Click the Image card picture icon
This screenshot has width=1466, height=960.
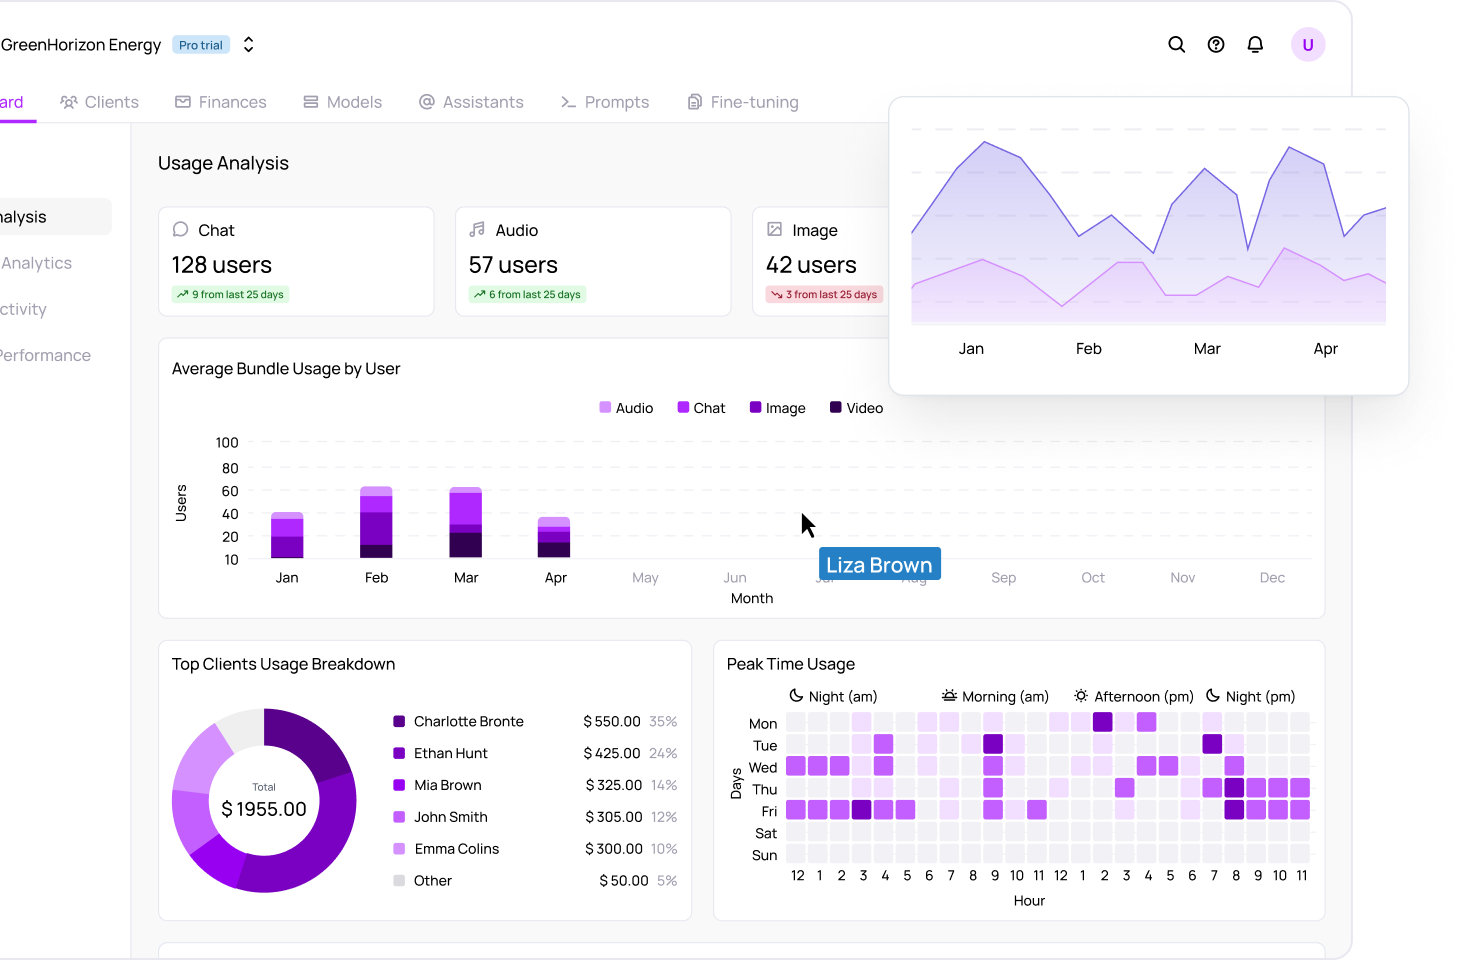tap(775, 230)
